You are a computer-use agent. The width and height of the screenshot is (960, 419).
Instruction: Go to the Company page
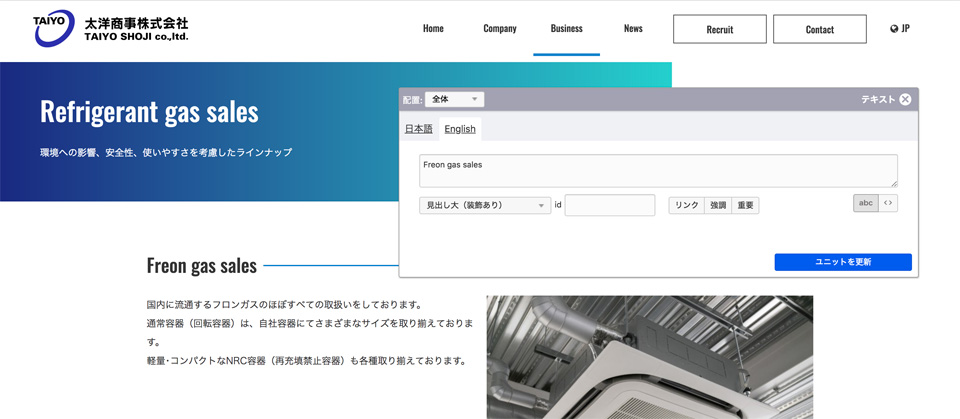coord(499,29)
